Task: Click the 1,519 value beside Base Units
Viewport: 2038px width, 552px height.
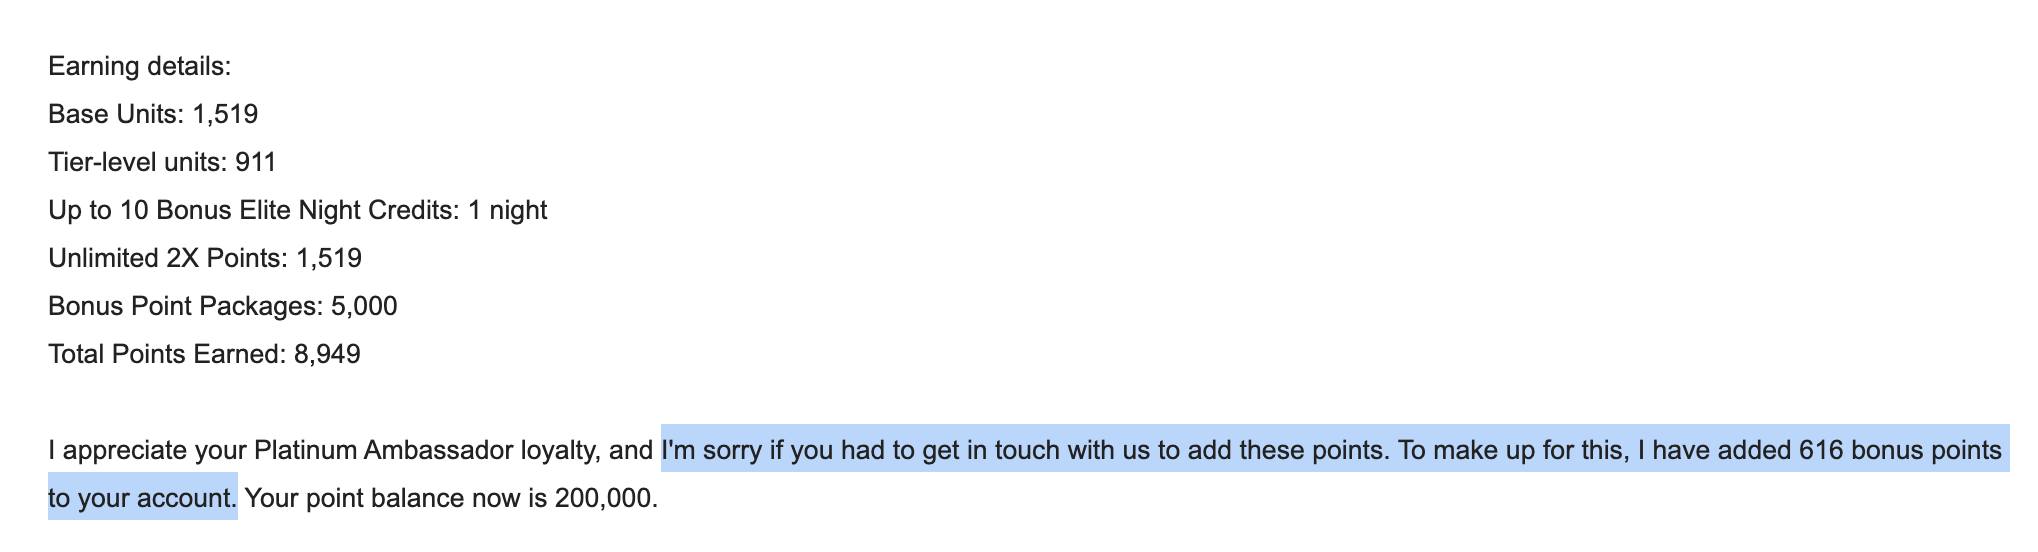Action: 225,115
